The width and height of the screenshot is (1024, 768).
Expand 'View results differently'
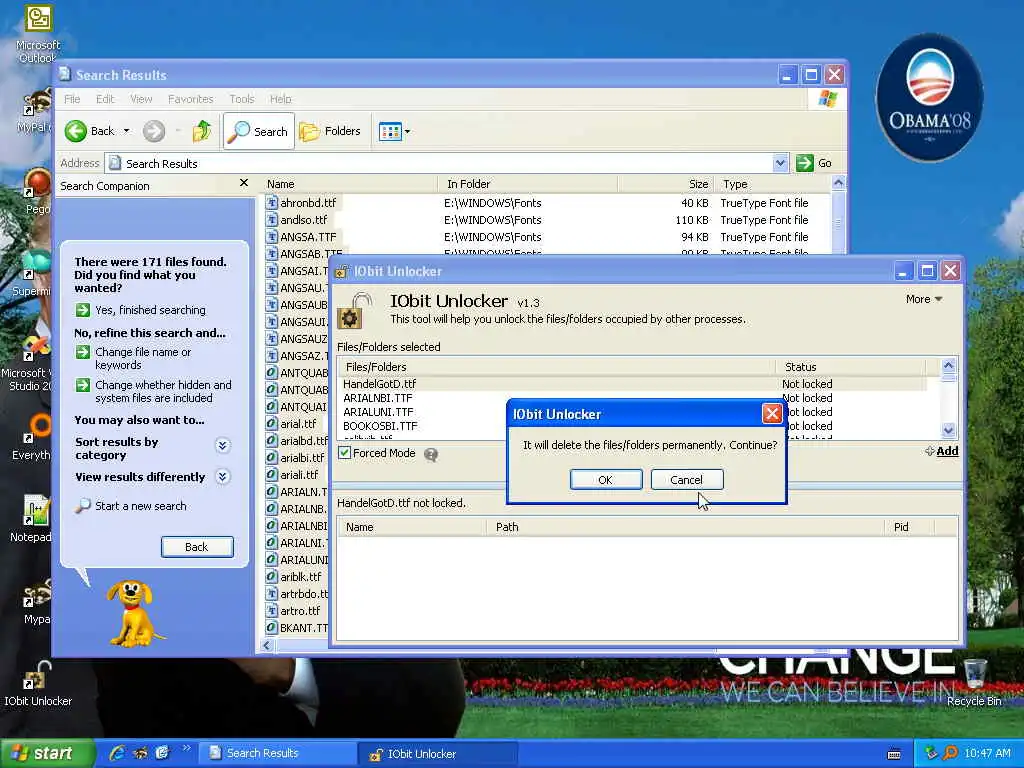[222, 476]
